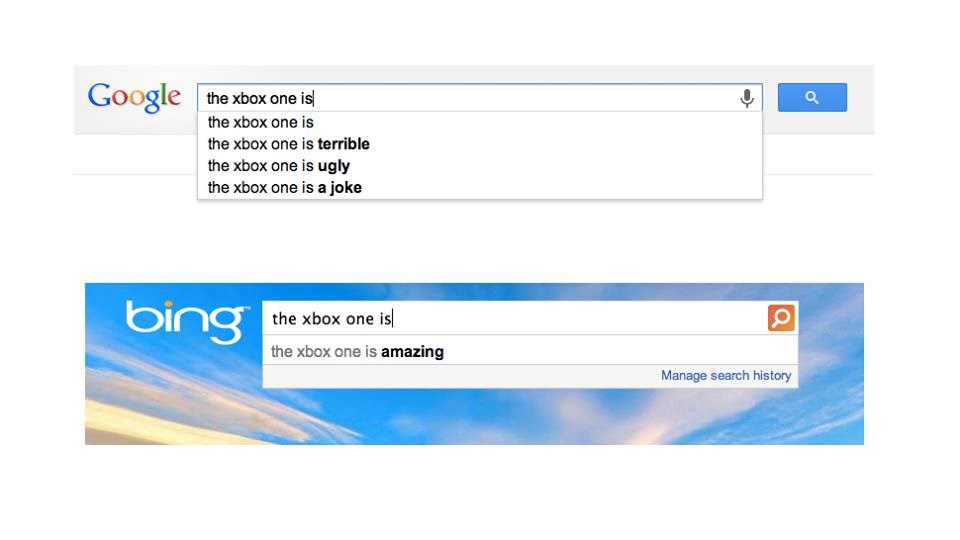The height and width of the screenshot is (540, 960).
Task: Choose Bing suggestion "the xbox one is amazing"
Action: pos(357,352)
